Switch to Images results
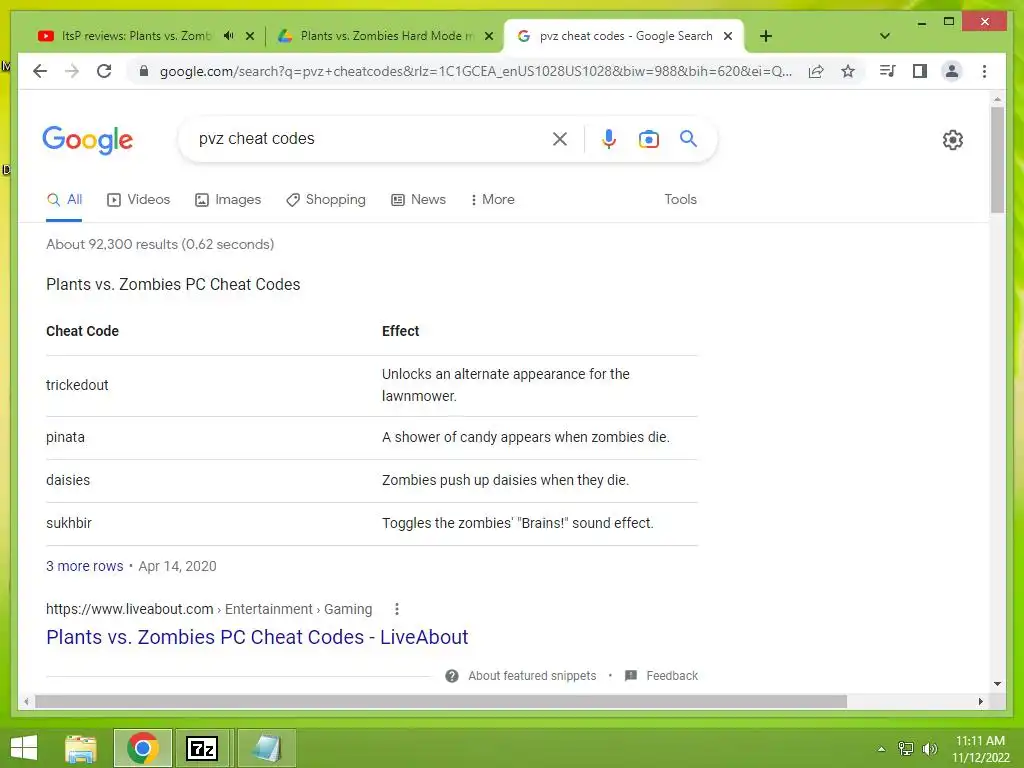Screen dimensions: 1024x768 point(228,200)
